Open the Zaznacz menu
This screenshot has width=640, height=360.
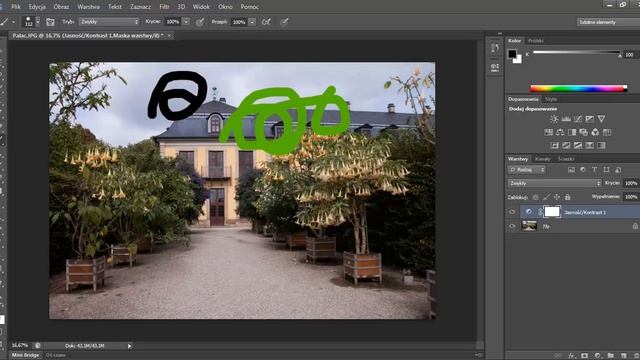140,7
